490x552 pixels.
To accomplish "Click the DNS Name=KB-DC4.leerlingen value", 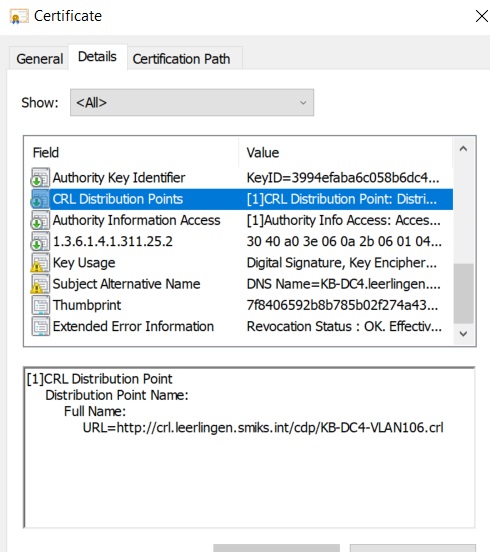I will (x=343, y=284).
